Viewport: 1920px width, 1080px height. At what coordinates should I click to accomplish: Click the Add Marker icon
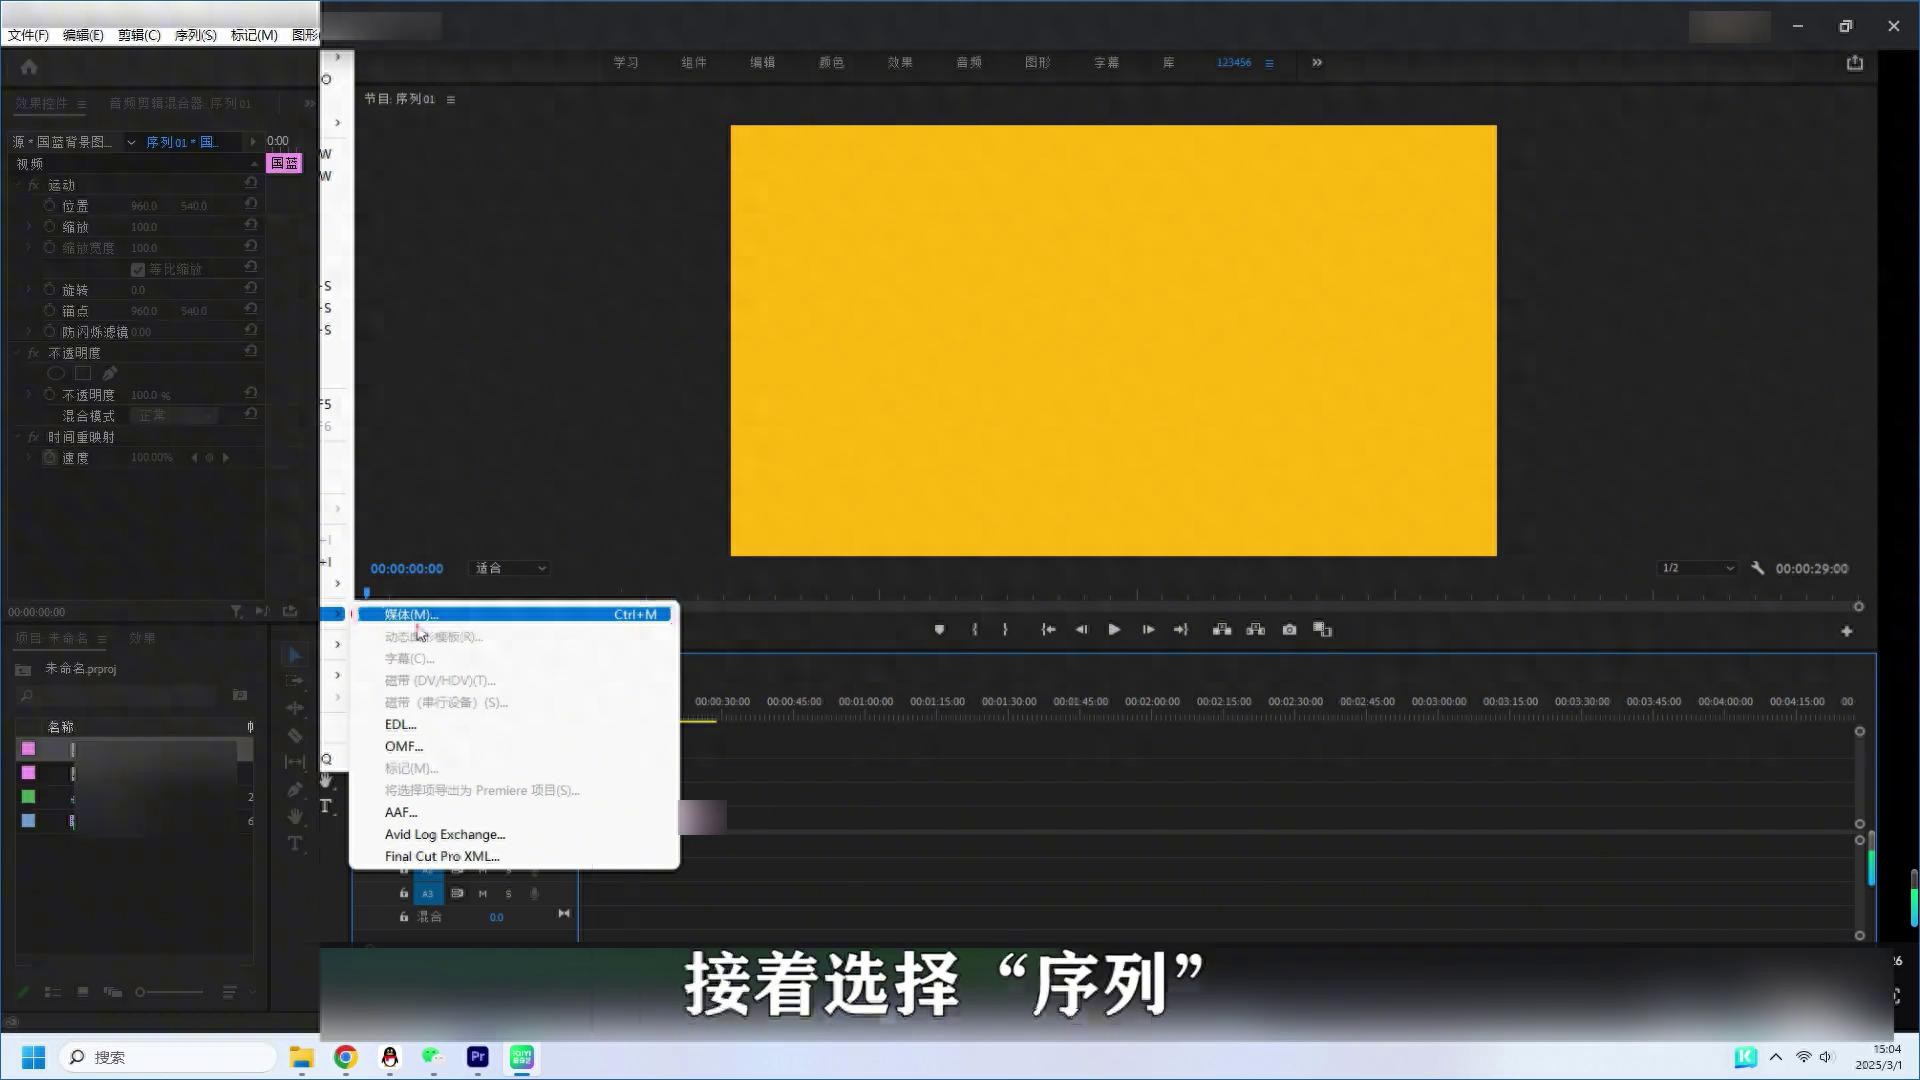pyautogui.click(x=939, y=630)
